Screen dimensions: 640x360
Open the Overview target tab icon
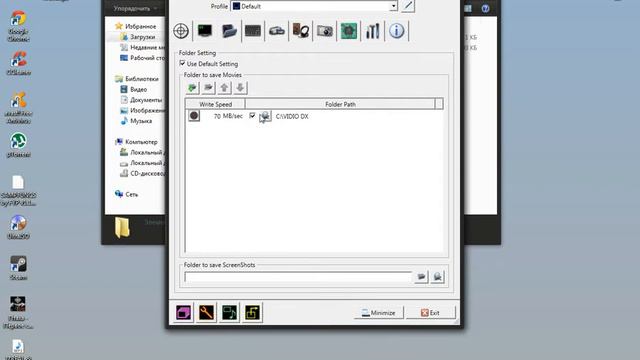coord(181,31)
